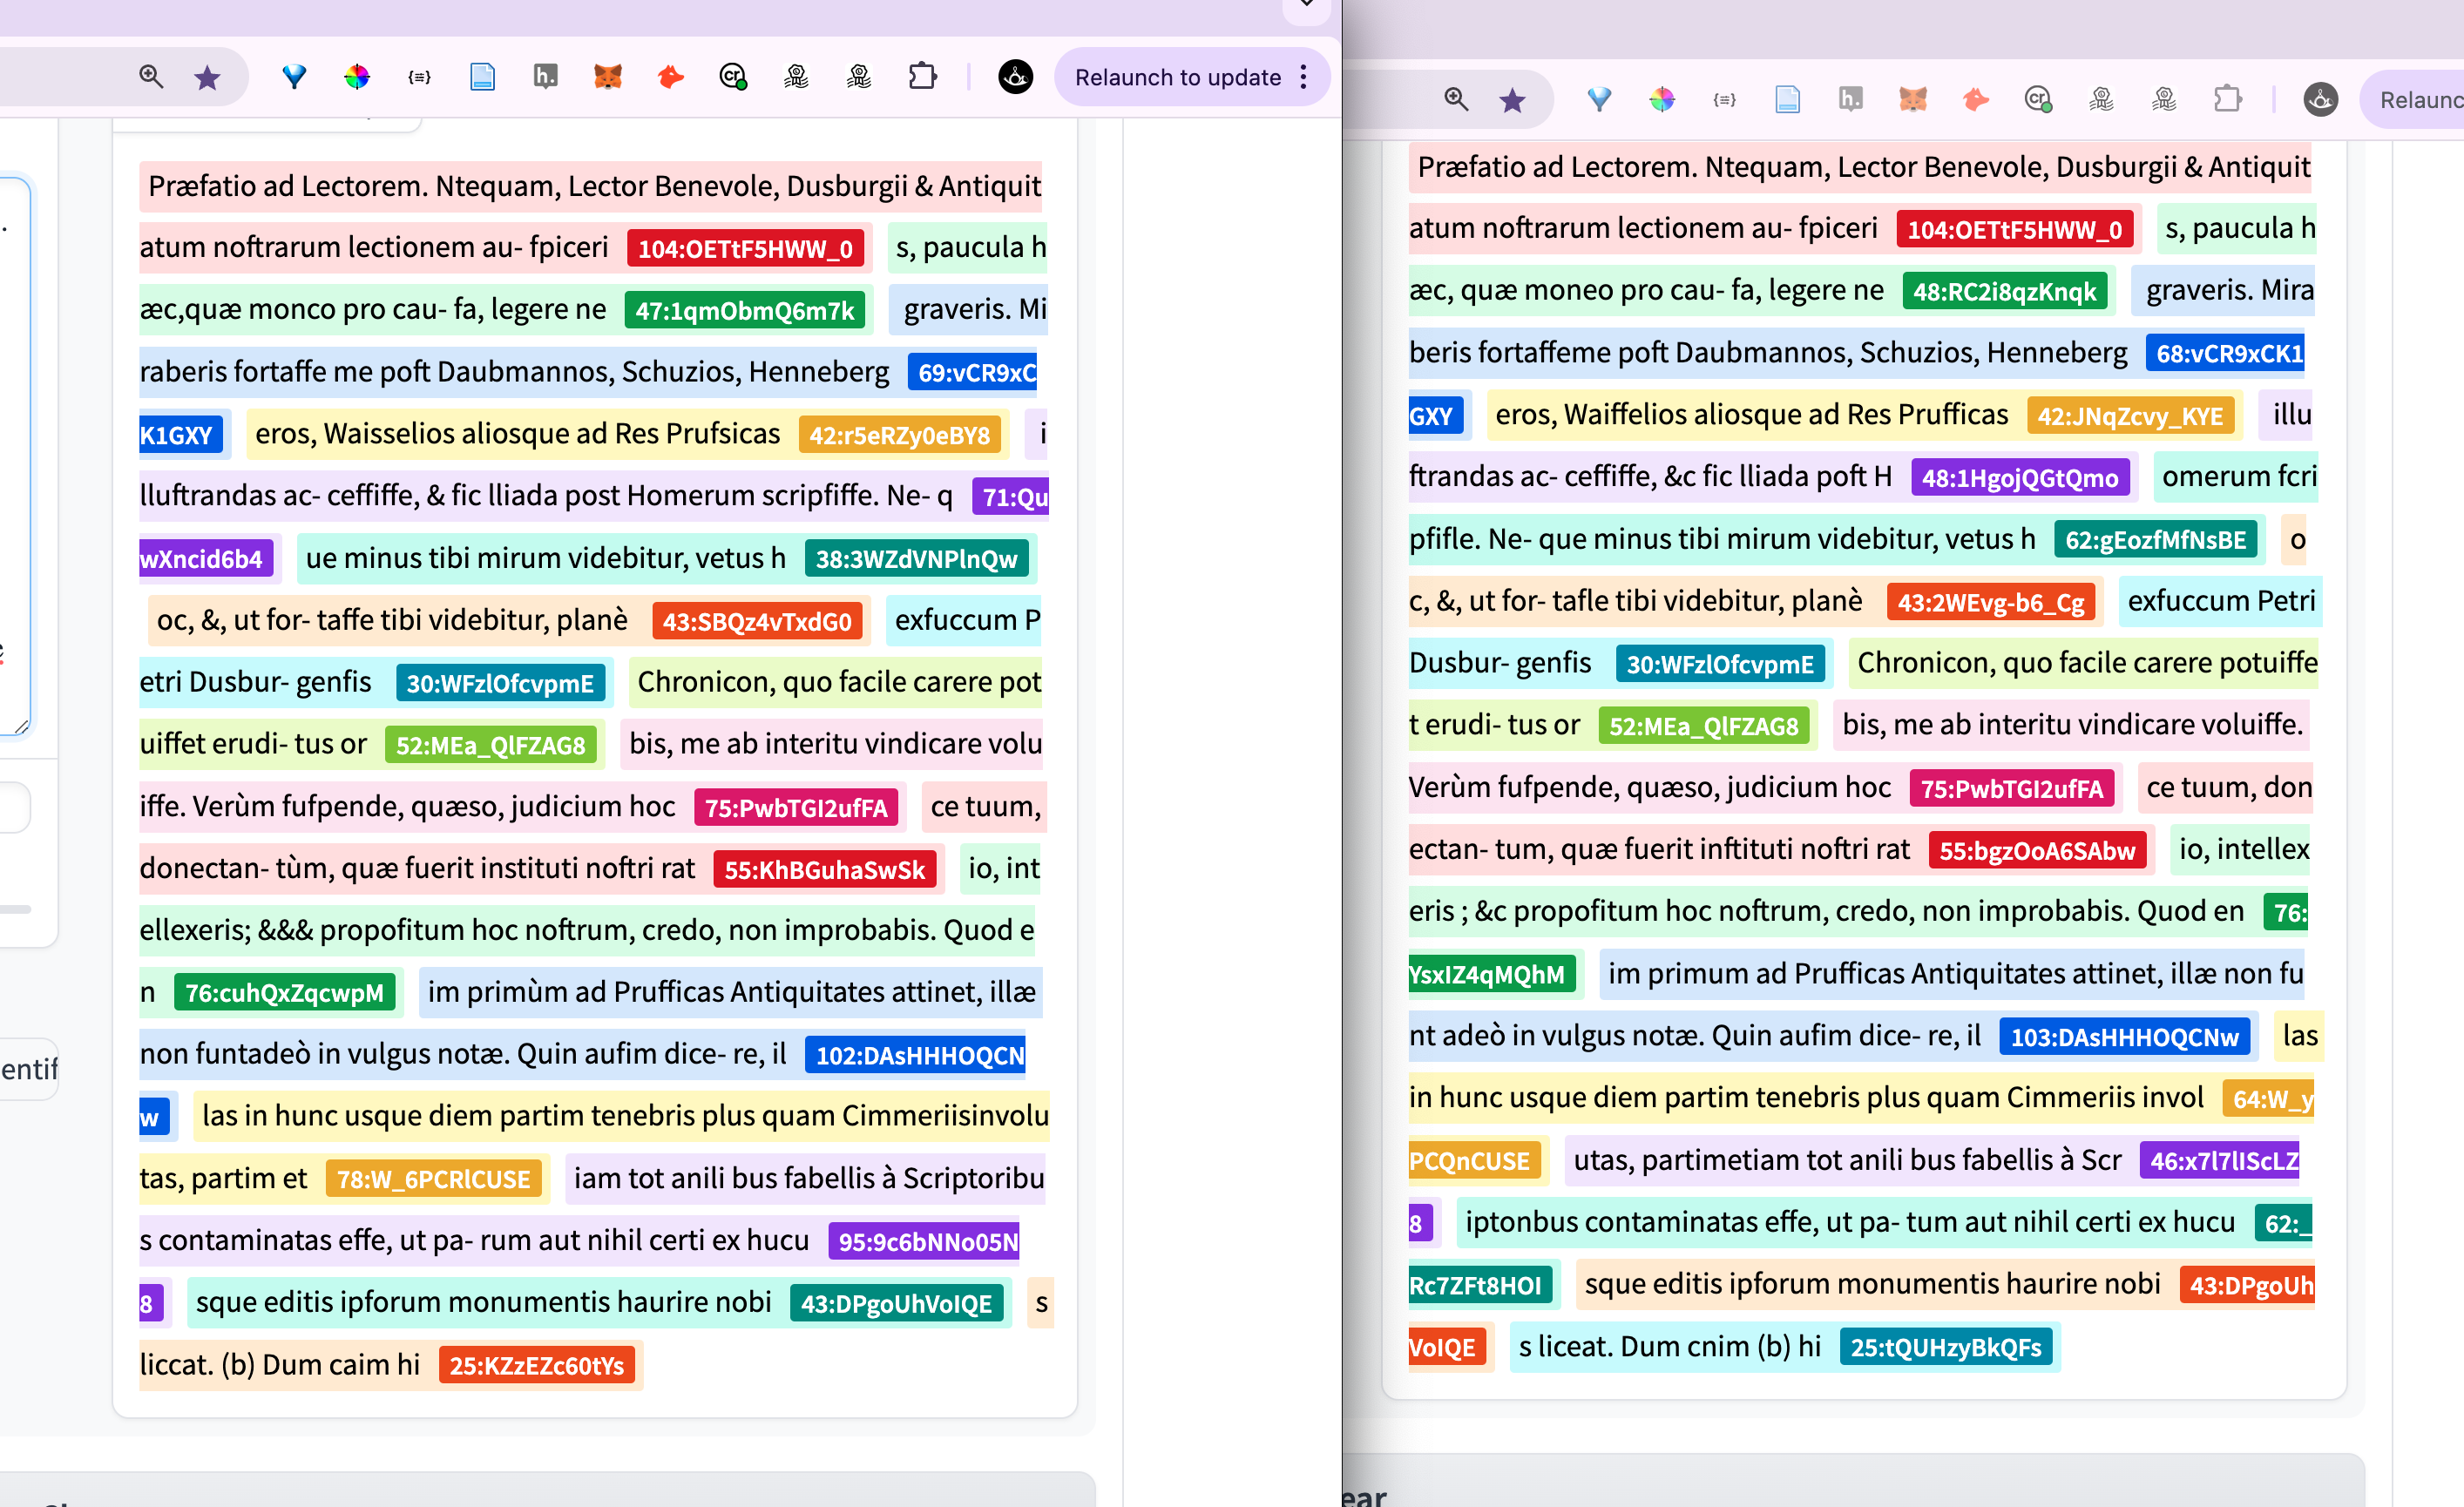Click the '43:2WEvg-b6_Cg' tag
Viewport: 2464px width, 1507px height.
1991,602
